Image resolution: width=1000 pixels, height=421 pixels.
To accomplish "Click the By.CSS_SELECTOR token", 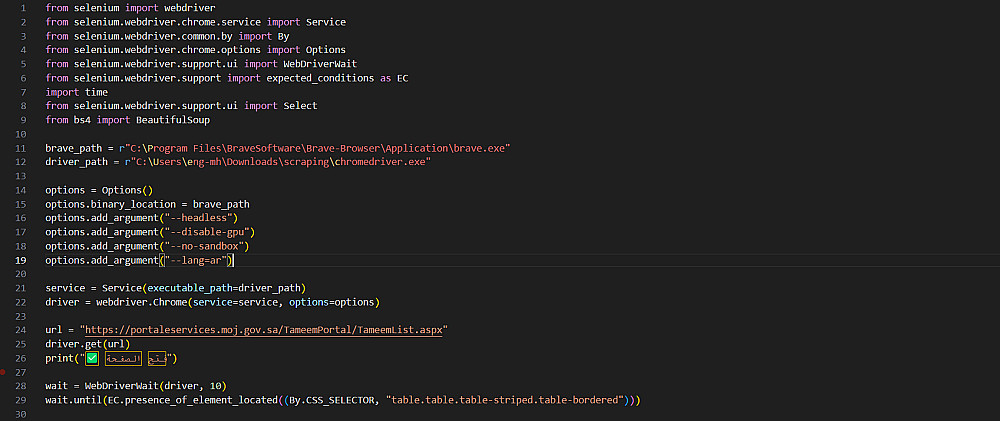I will [x=328, y=400].
